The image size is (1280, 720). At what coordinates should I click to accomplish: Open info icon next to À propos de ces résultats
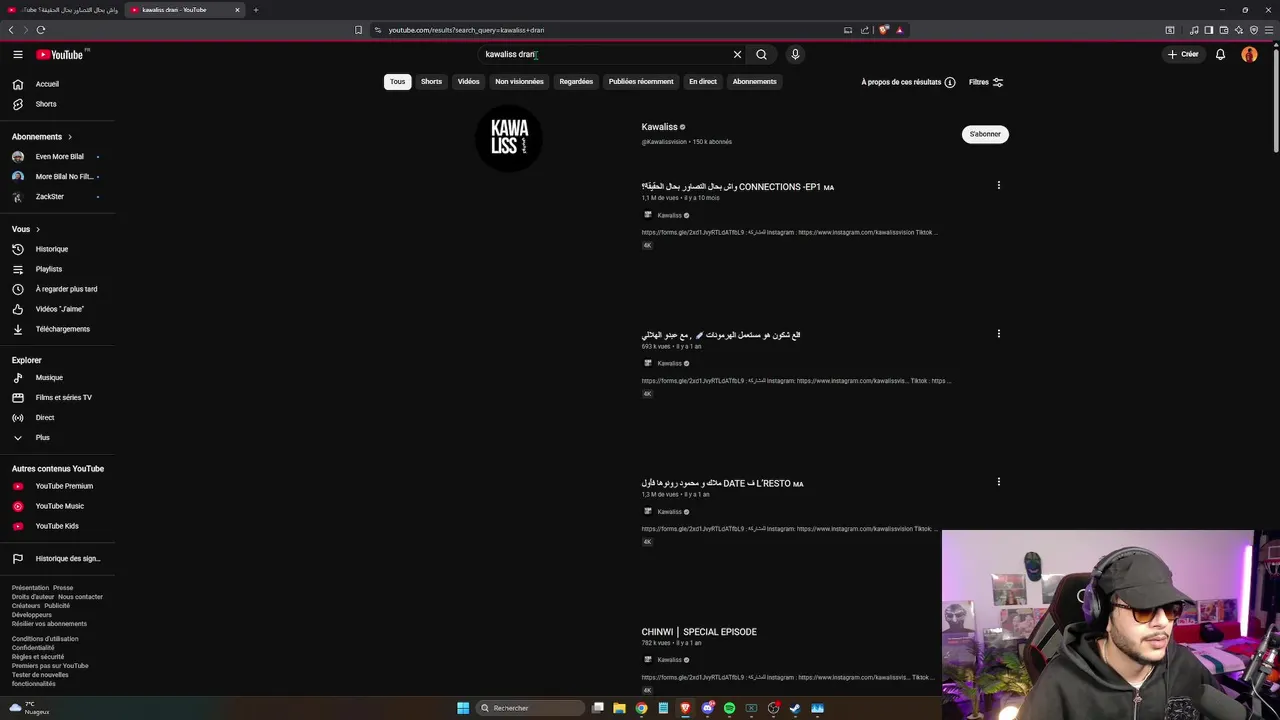coord(950,82)
